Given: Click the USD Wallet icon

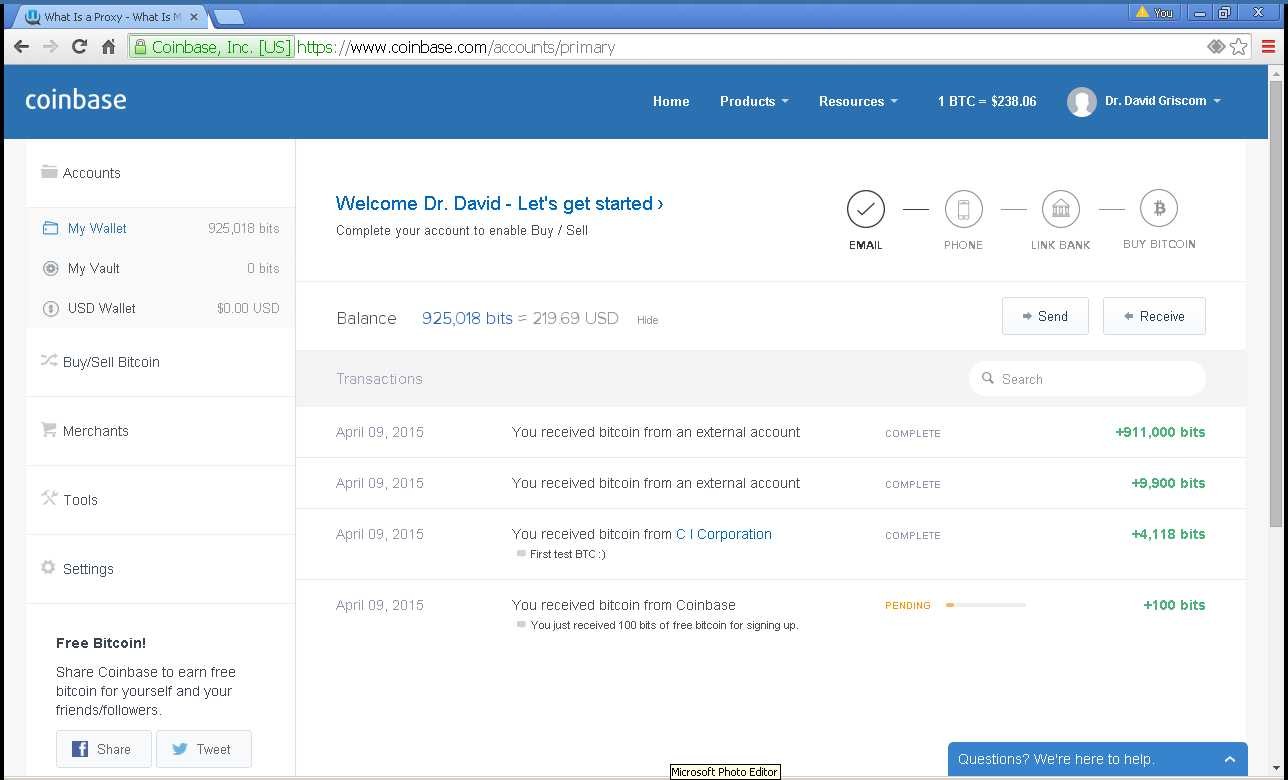Looking at the screenshot, I should point(50,308).
